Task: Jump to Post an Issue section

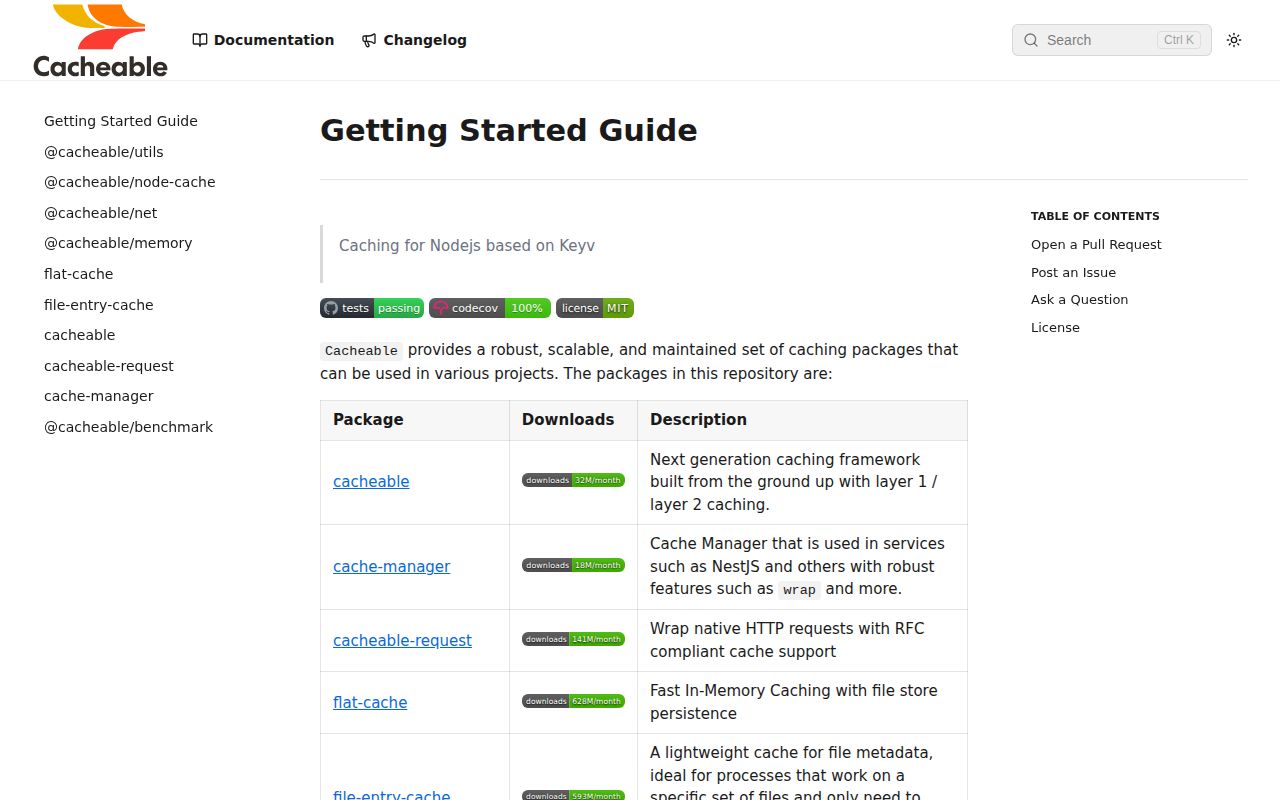Action: point(1073,272)
